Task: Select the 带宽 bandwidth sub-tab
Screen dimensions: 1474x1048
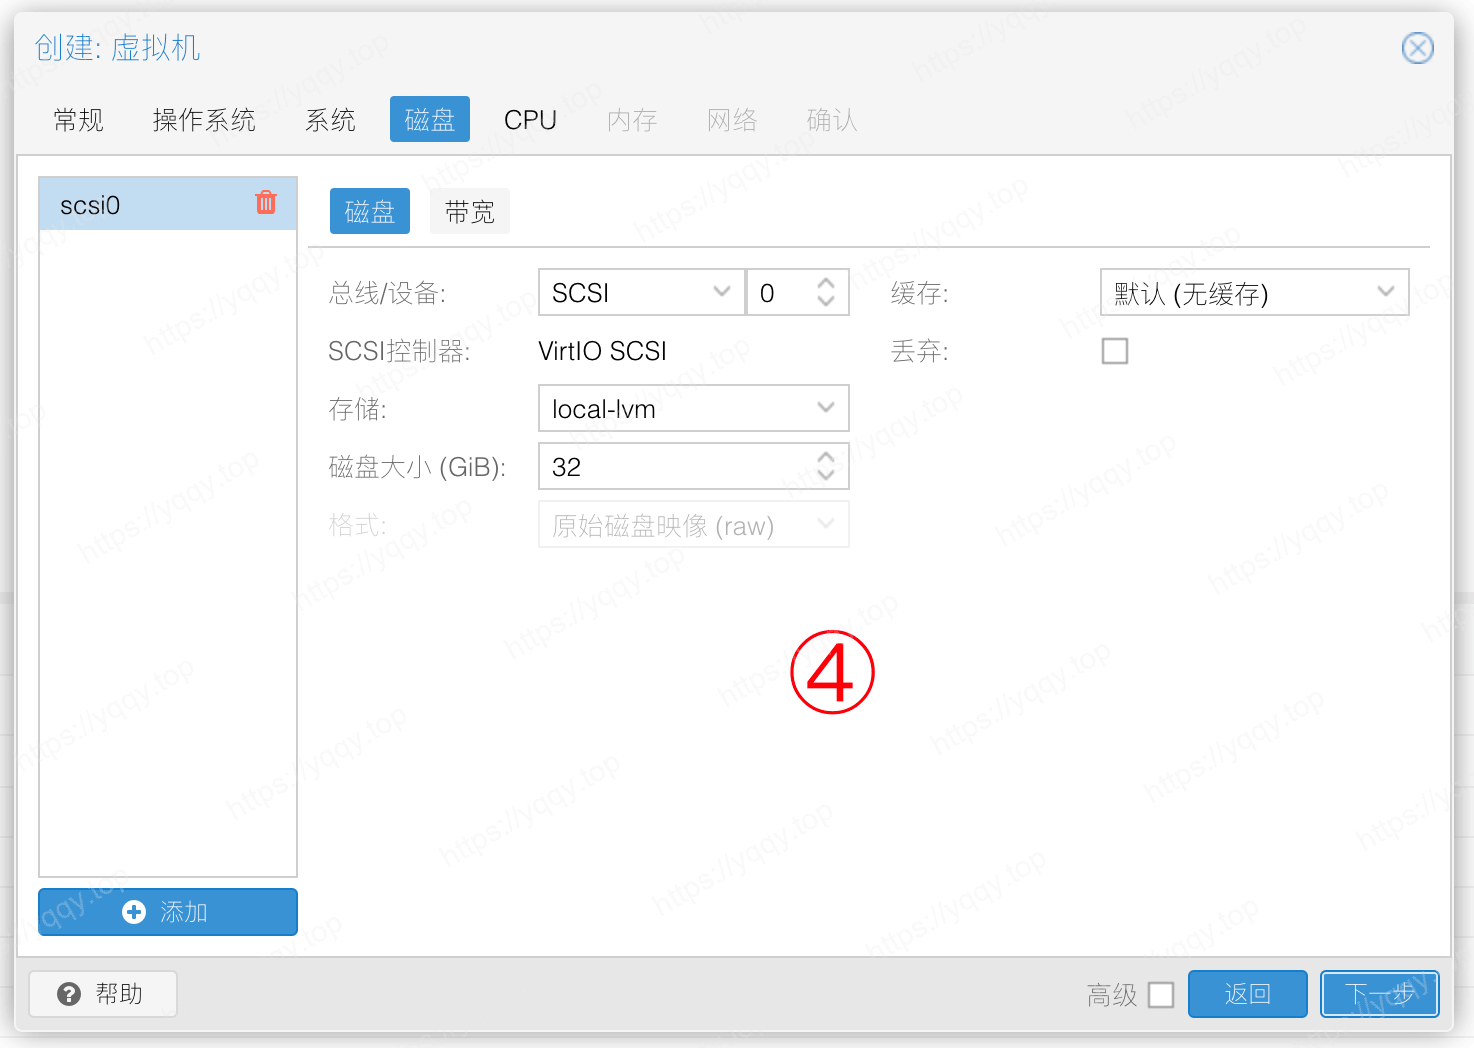Action: [469, 212]
